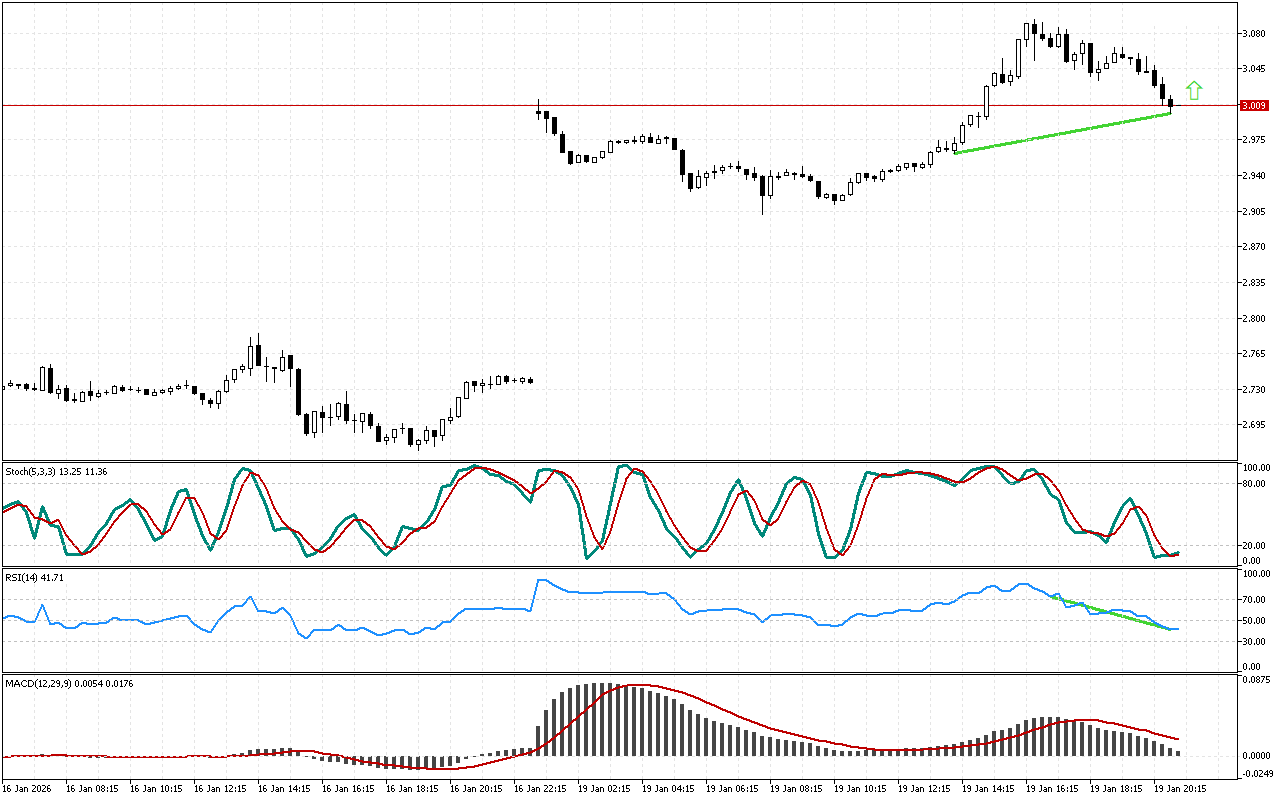This screenshot has width=1280, height=800.
Task: Click the 16 Jan 22:15 time label
Action: click(540, 789)
